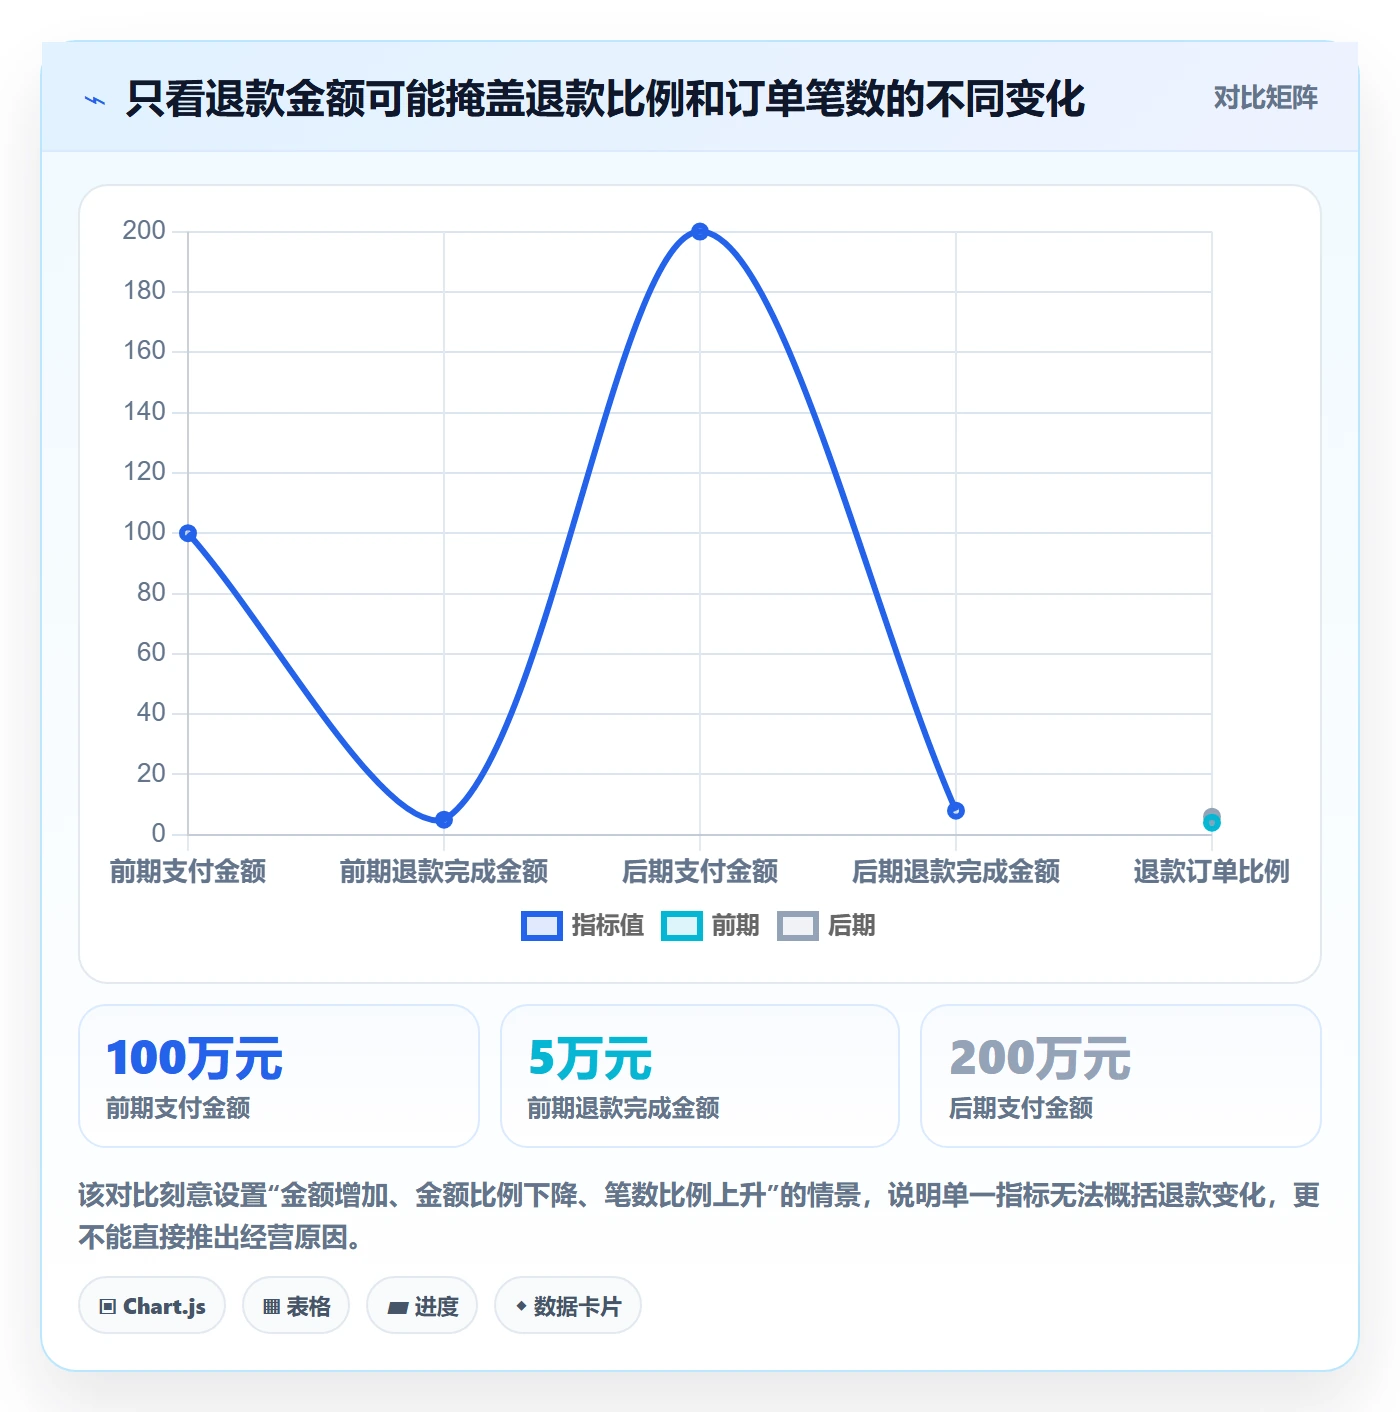Click the 退款订单比例 axis label

pos(1212,871)
